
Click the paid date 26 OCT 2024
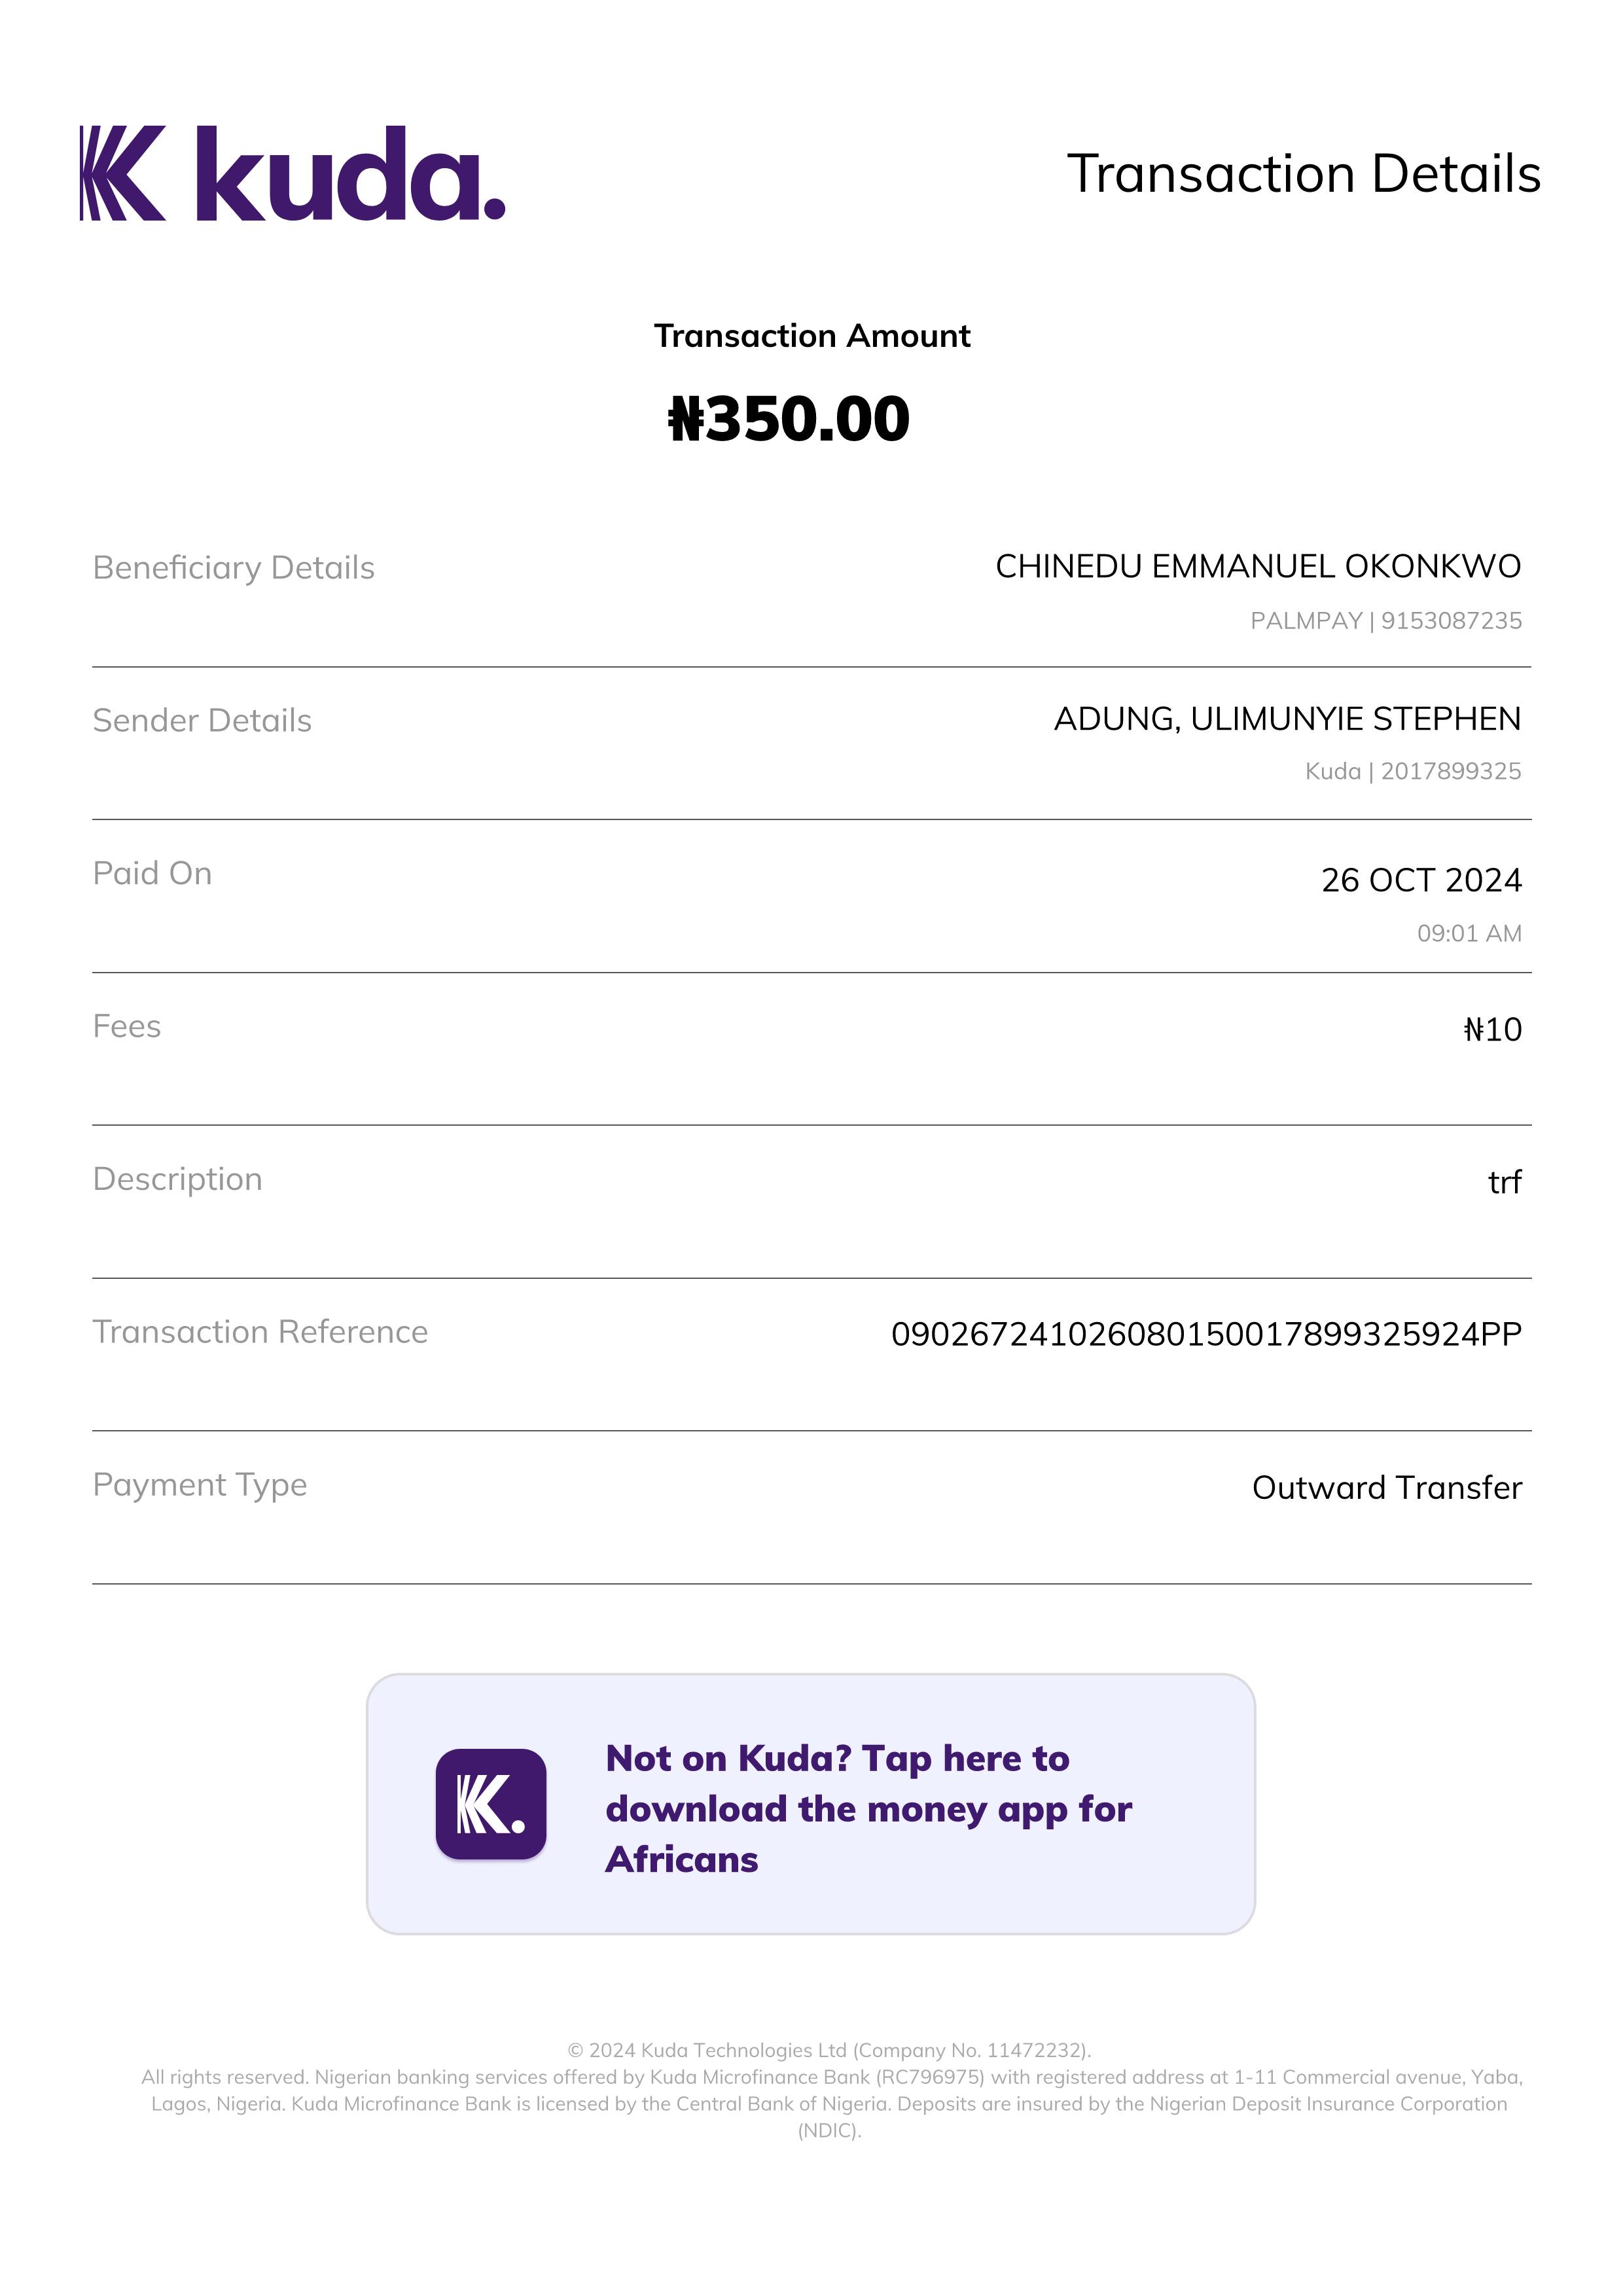coord(1420,880)
